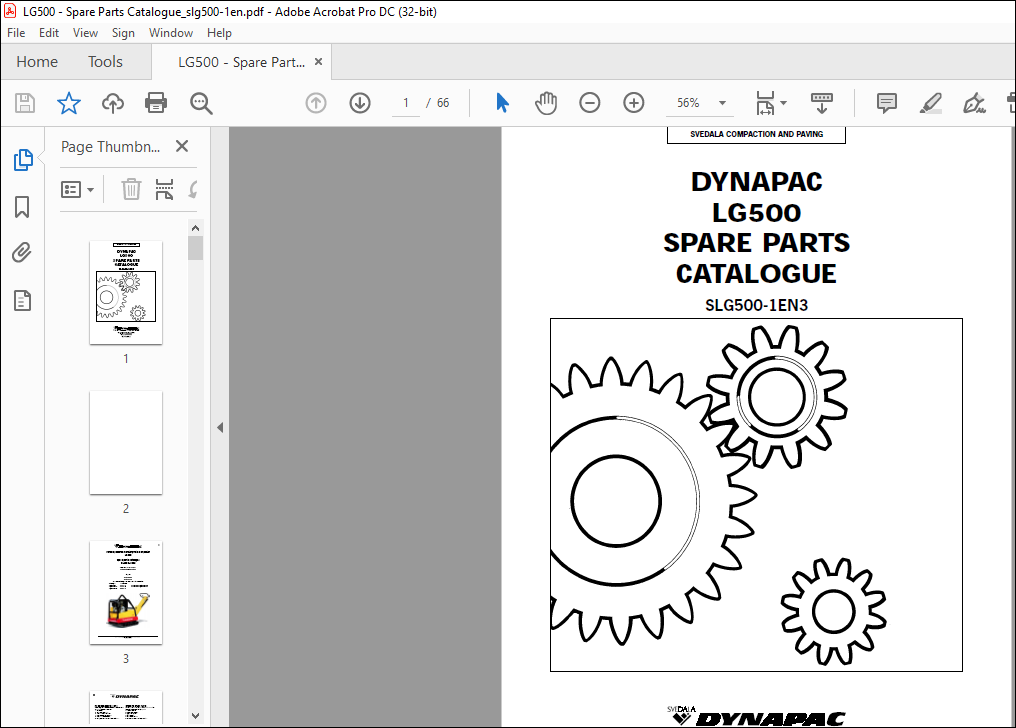Zoom in with plus icon

634,103
